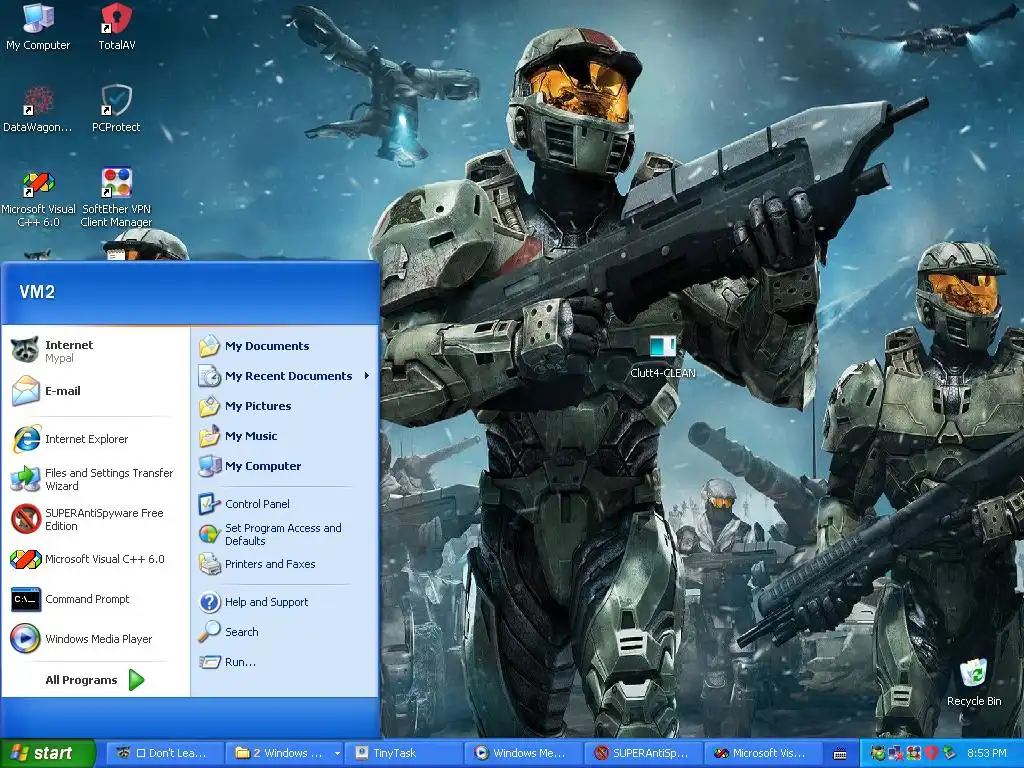The height and width of the screenshot is (768, 1024).
Task: Switch to Microsoft Visual C++ taskbar button
Action: pyautogui.click(x=763, y=753)
